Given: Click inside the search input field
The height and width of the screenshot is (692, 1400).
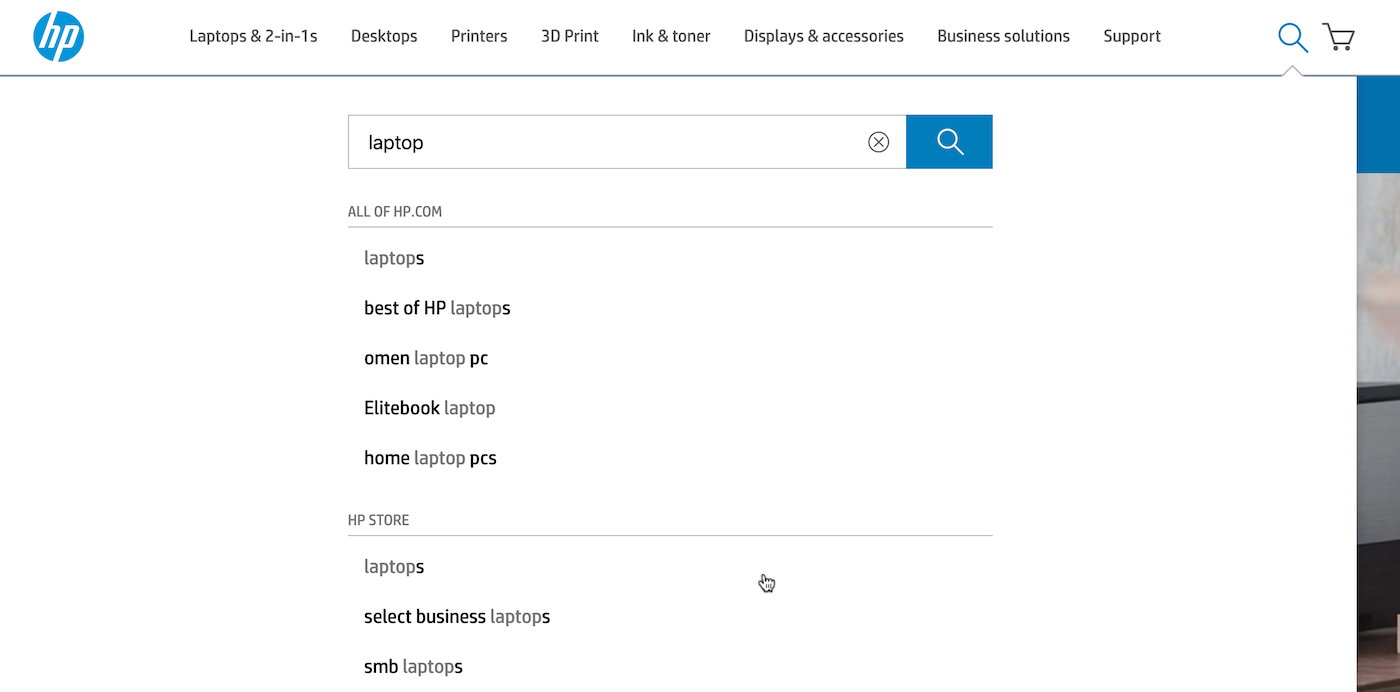Looking at the screenshot, I should pyautogui.click(x=600, y=142).
